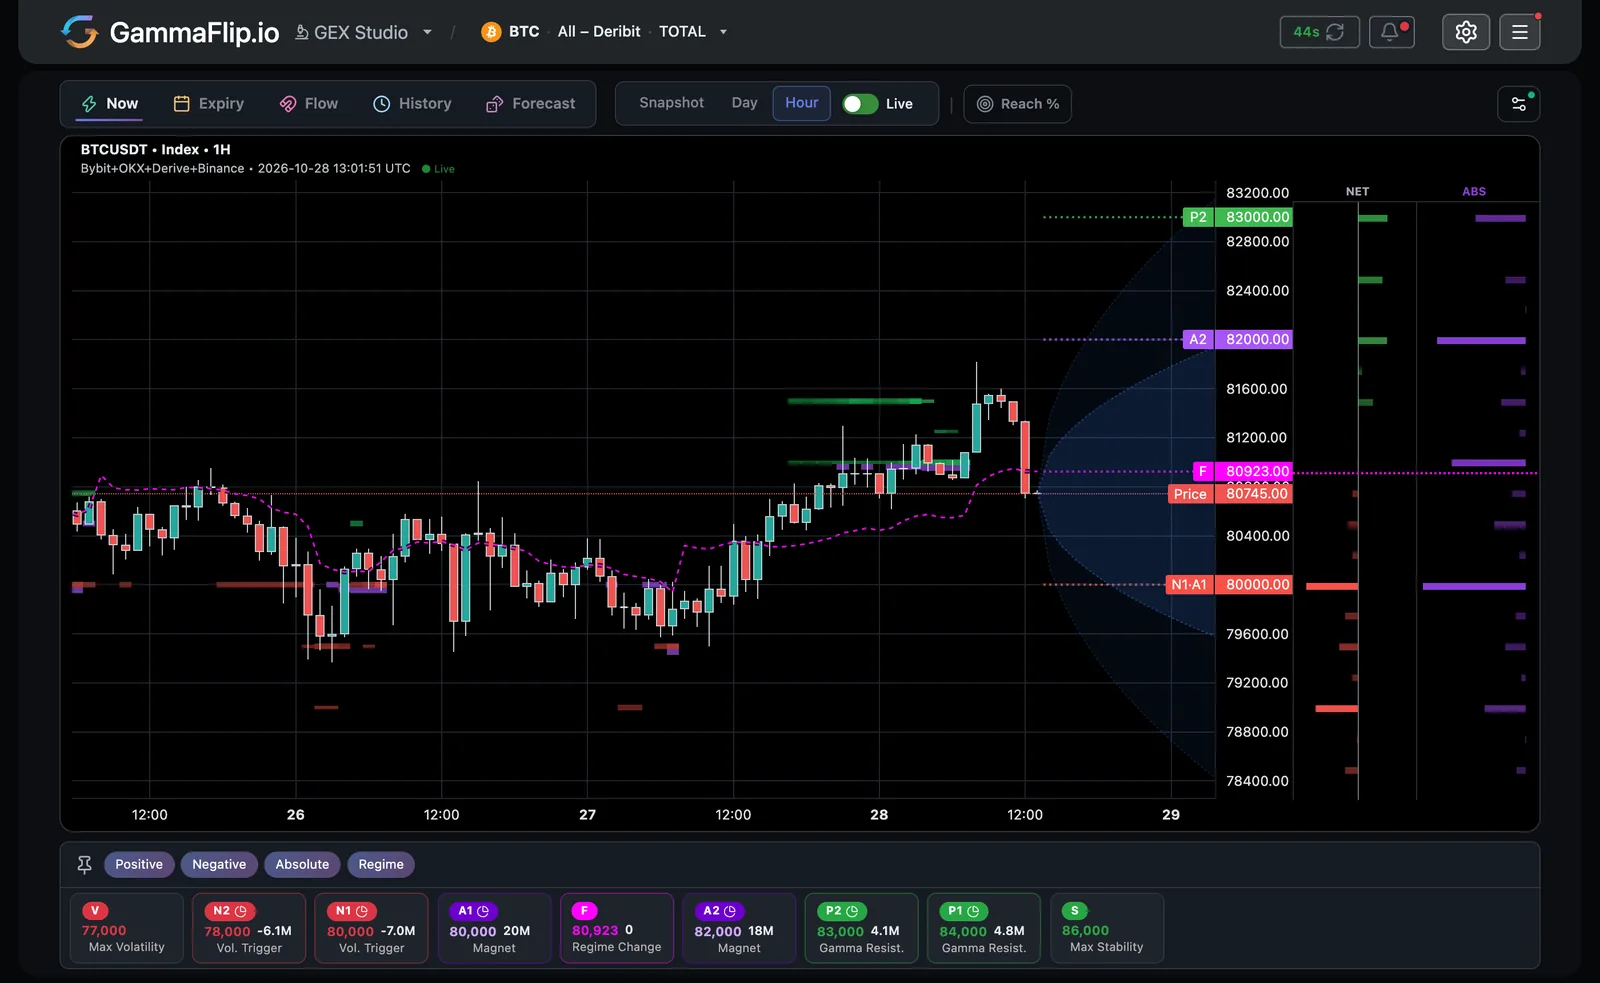Expand the GEX Studio dropdown arrow

click(x=427, y=32)
